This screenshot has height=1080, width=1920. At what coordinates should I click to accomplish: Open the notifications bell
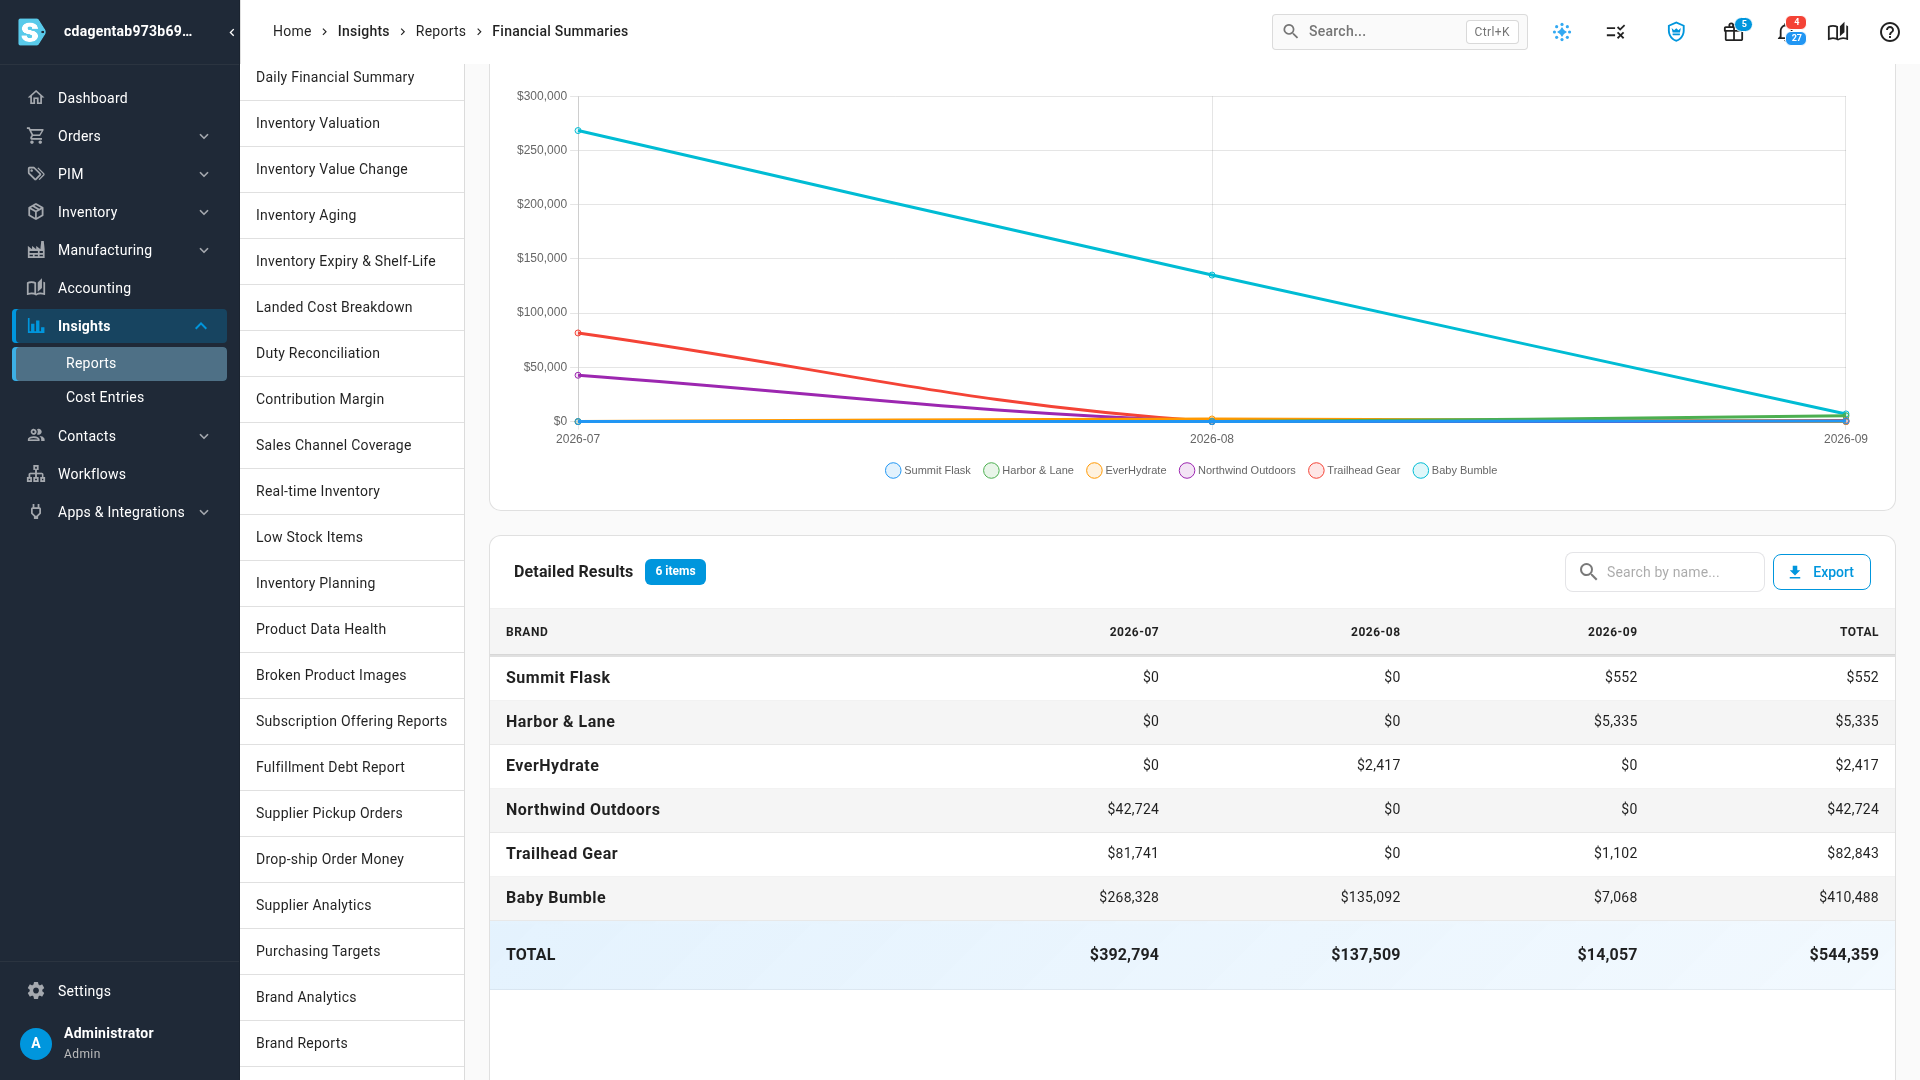(1786, 32)
